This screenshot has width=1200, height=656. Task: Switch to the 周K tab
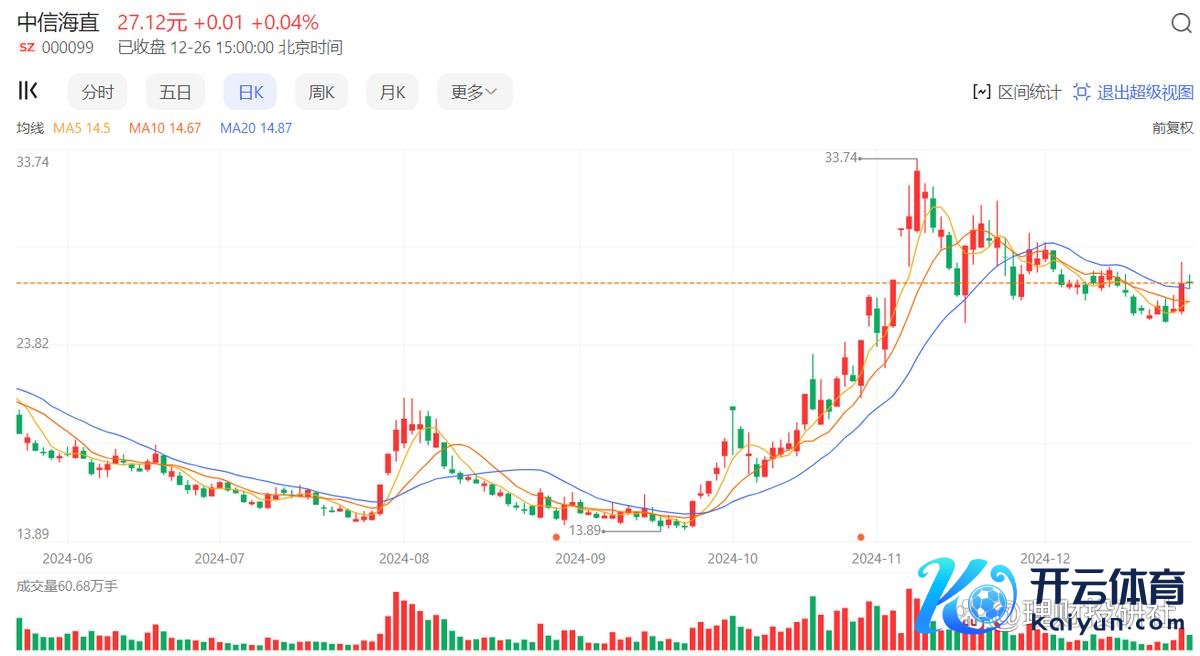321,92
